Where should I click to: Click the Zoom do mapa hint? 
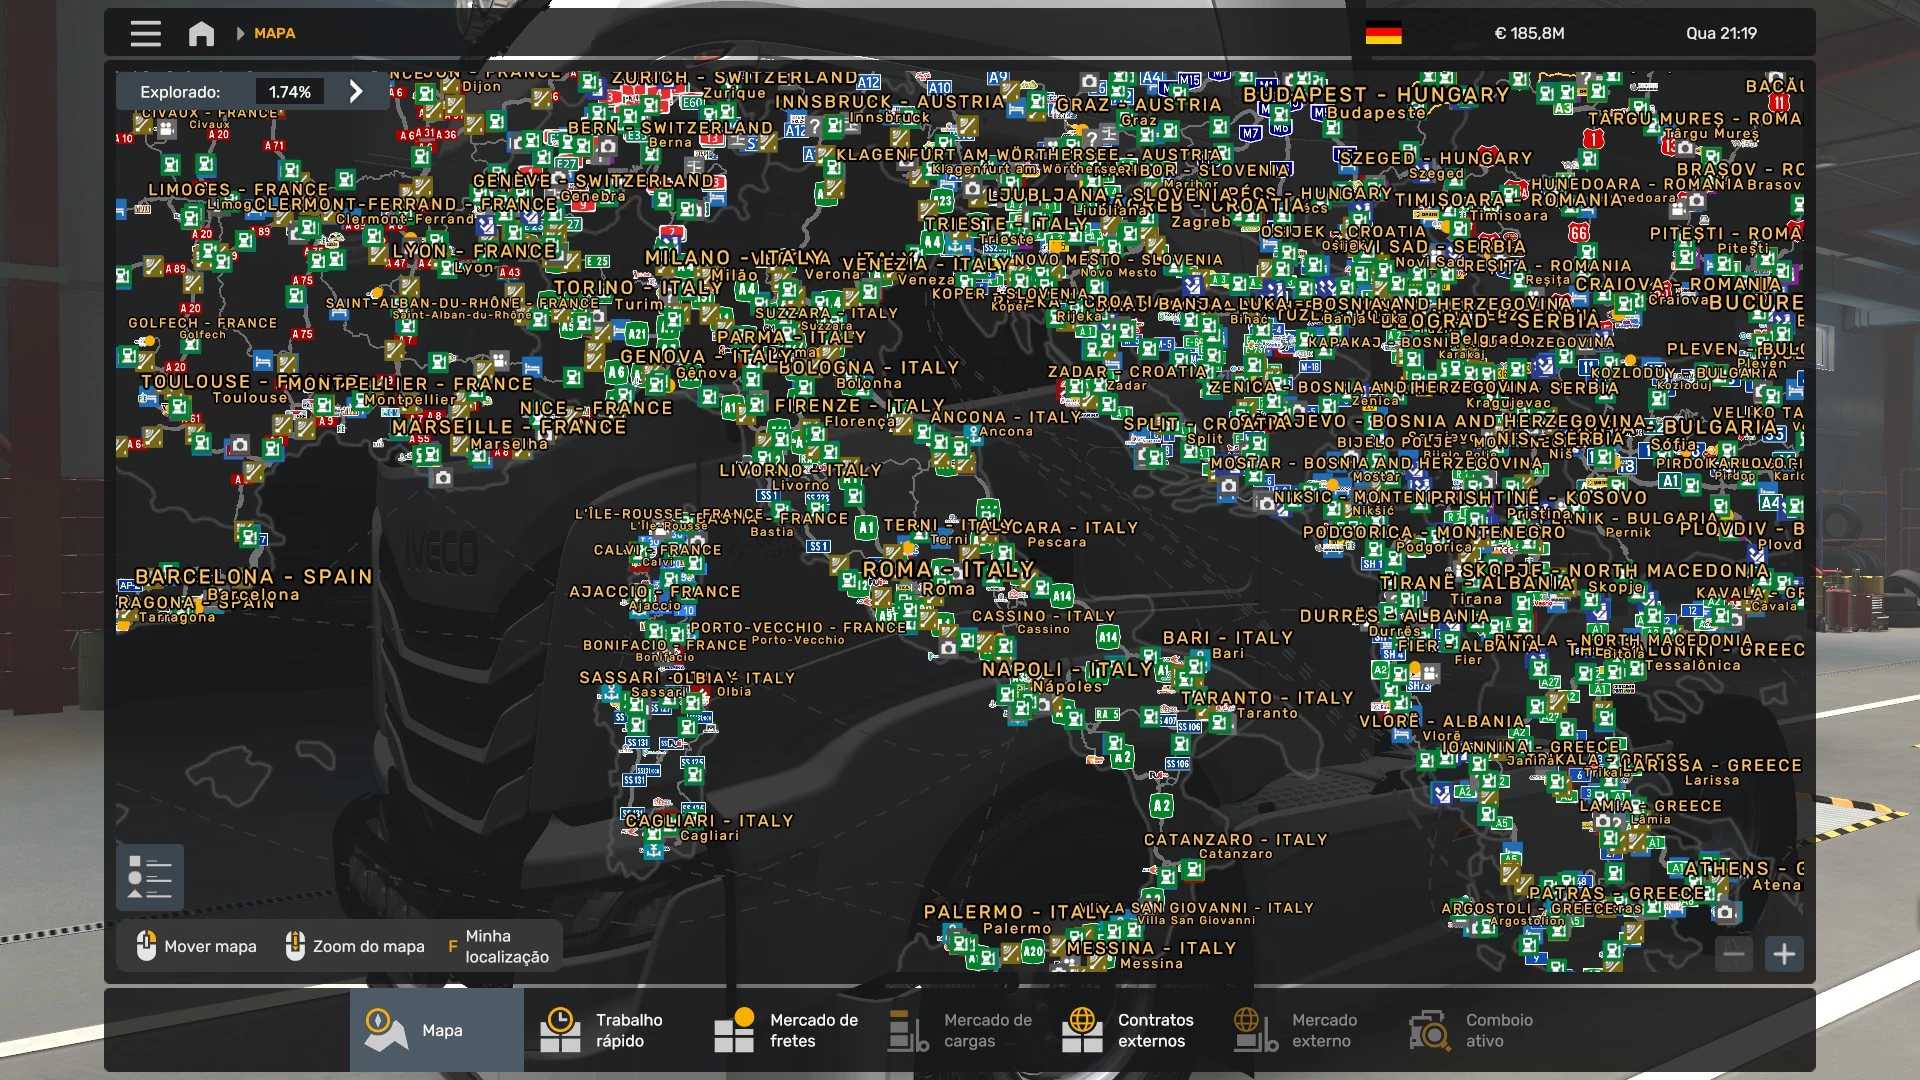click(355, 946)
